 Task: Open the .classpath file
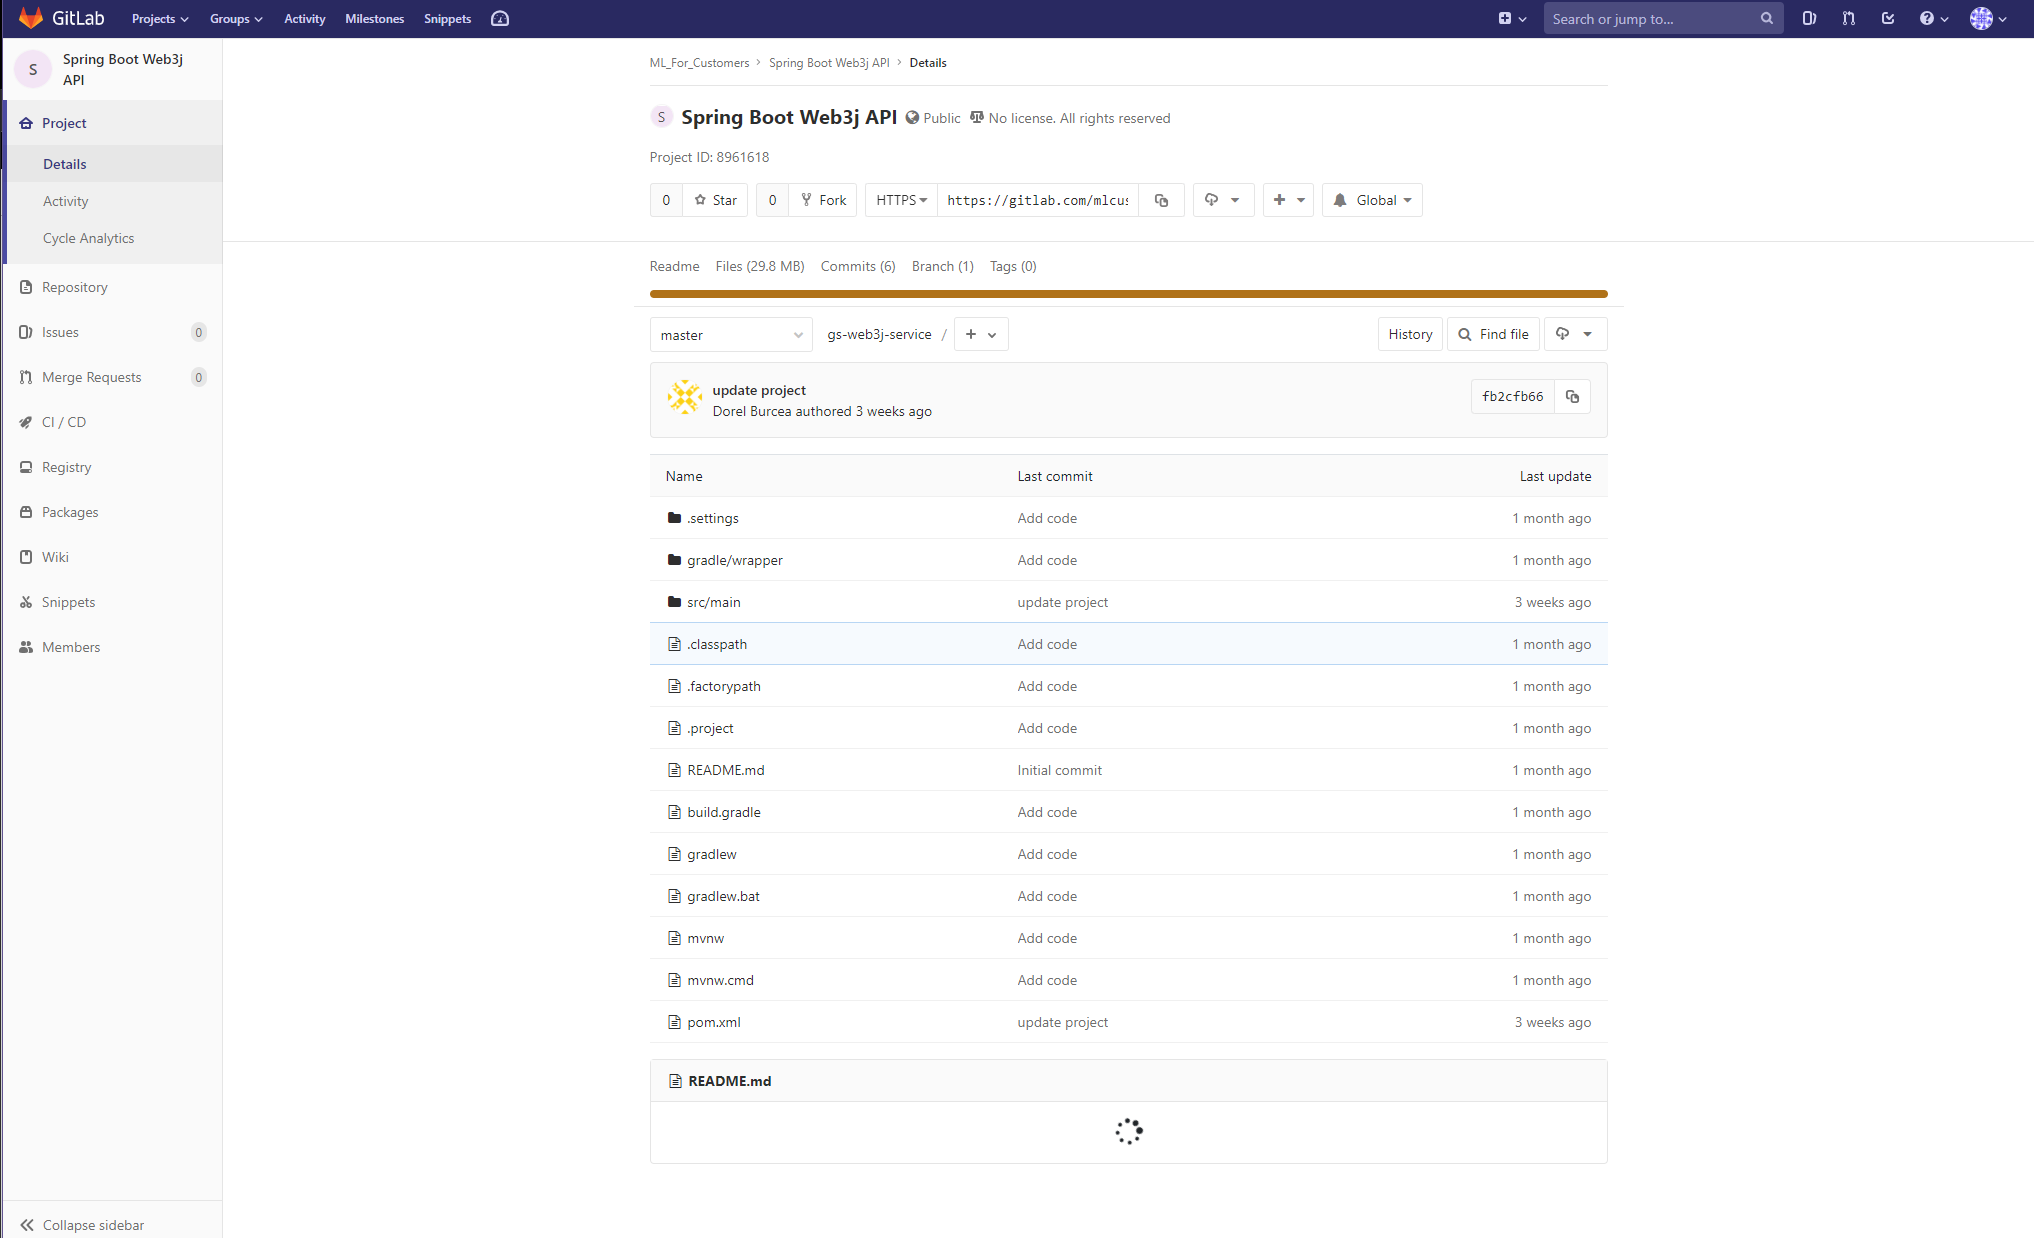pos(717,644)
